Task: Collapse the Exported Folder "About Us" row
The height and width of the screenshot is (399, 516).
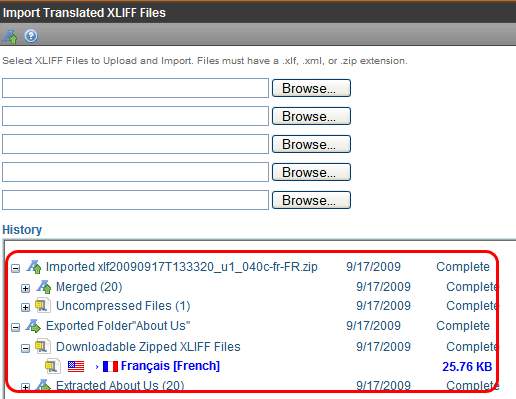Action: pos(15,327)
